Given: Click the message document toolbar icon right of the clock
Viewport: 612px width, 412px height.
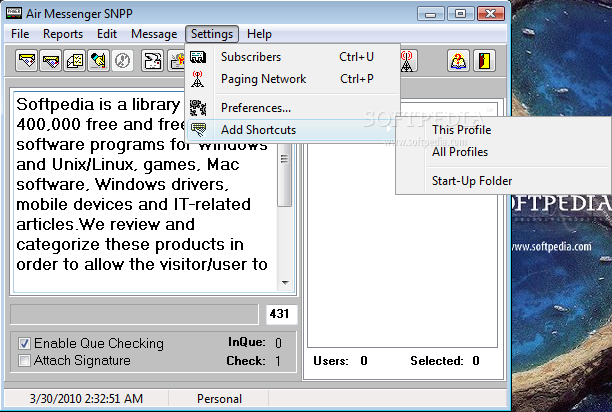Looking at the screenshot, I should (152, 60).
